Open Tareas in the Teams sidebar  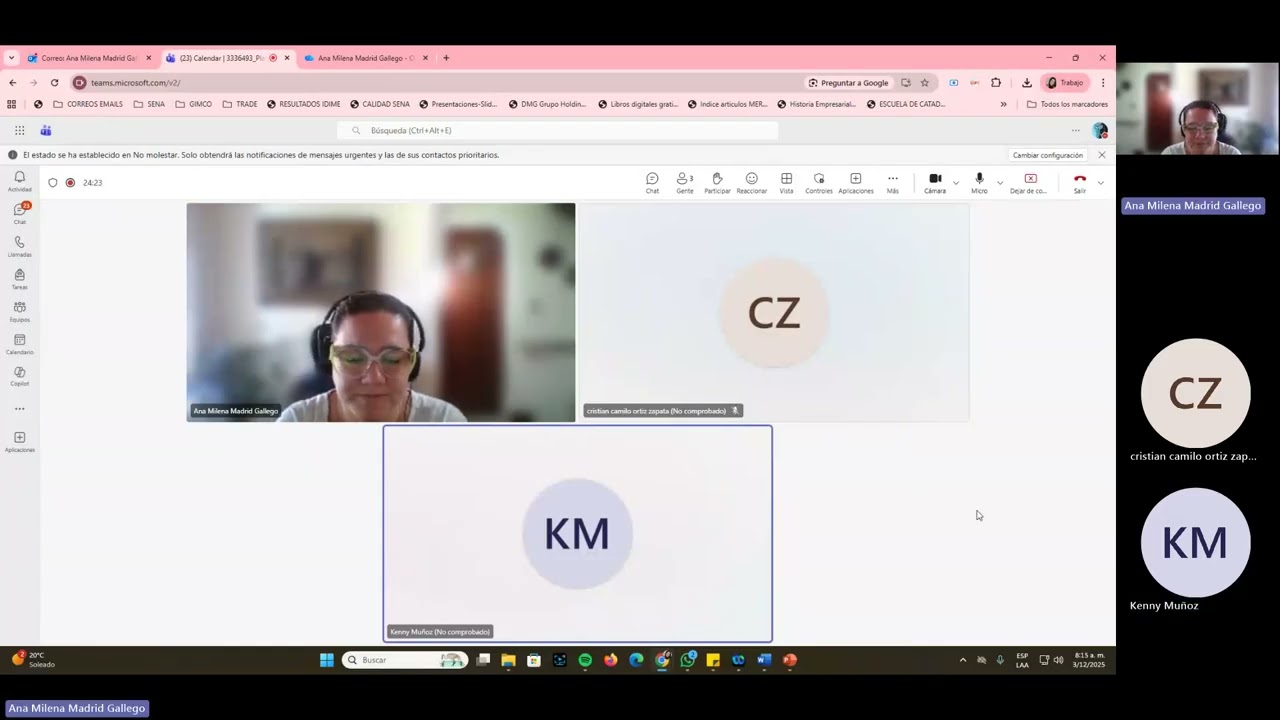coord(19,279)
